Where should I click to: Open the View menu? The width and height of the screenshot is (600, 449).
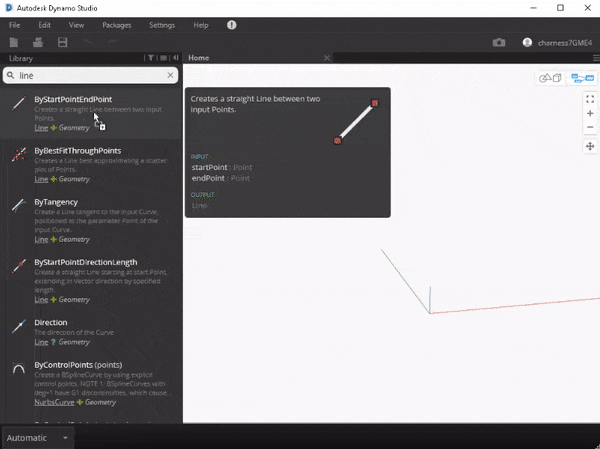(x=76, y=25)
